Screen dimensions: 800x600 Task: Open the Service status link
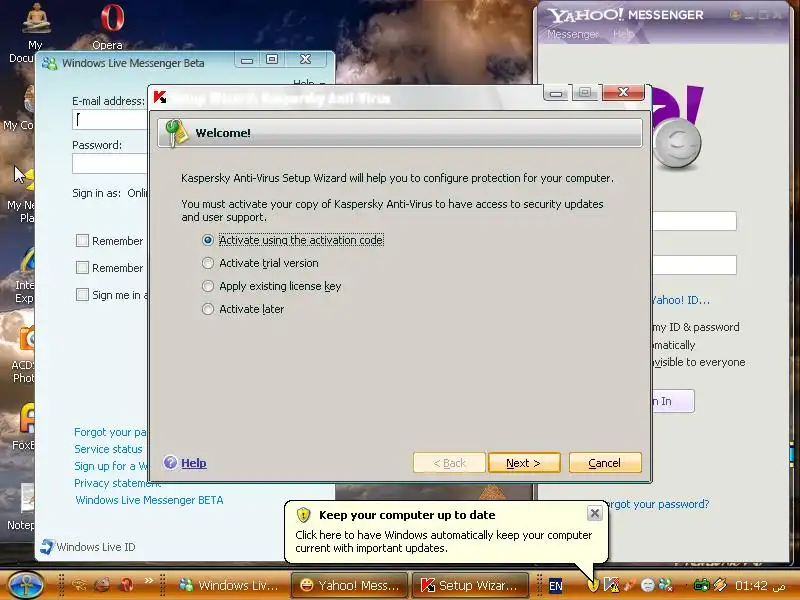[x=108, y=449]
